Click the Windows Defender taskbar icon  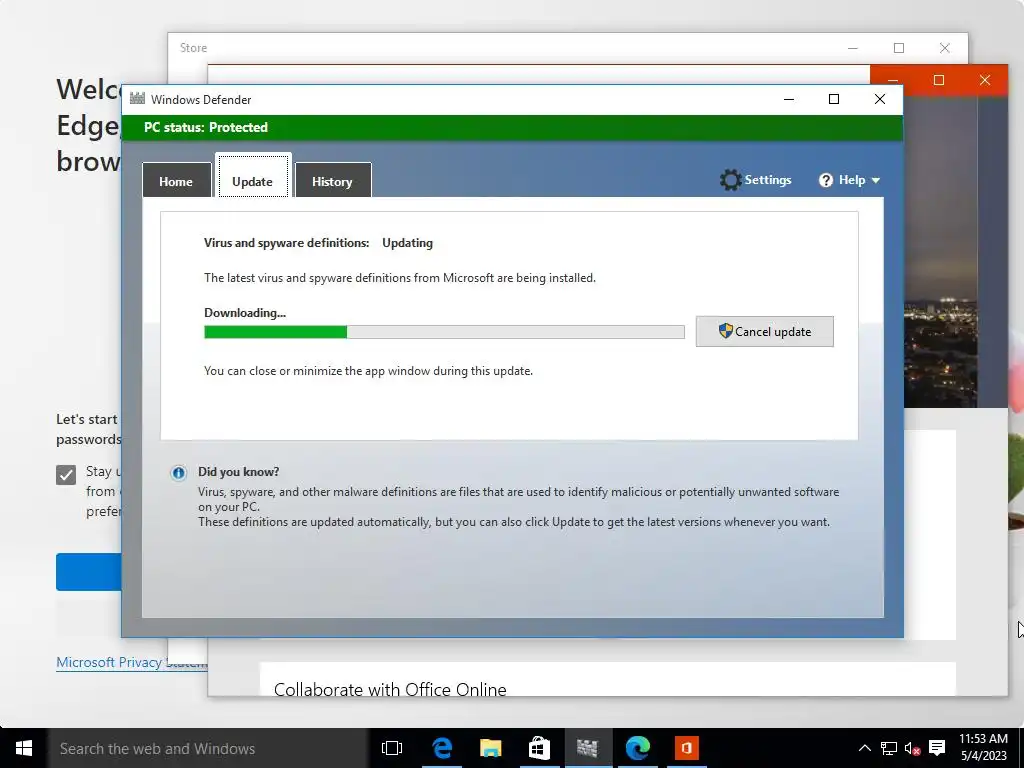[x=588, y=748]
